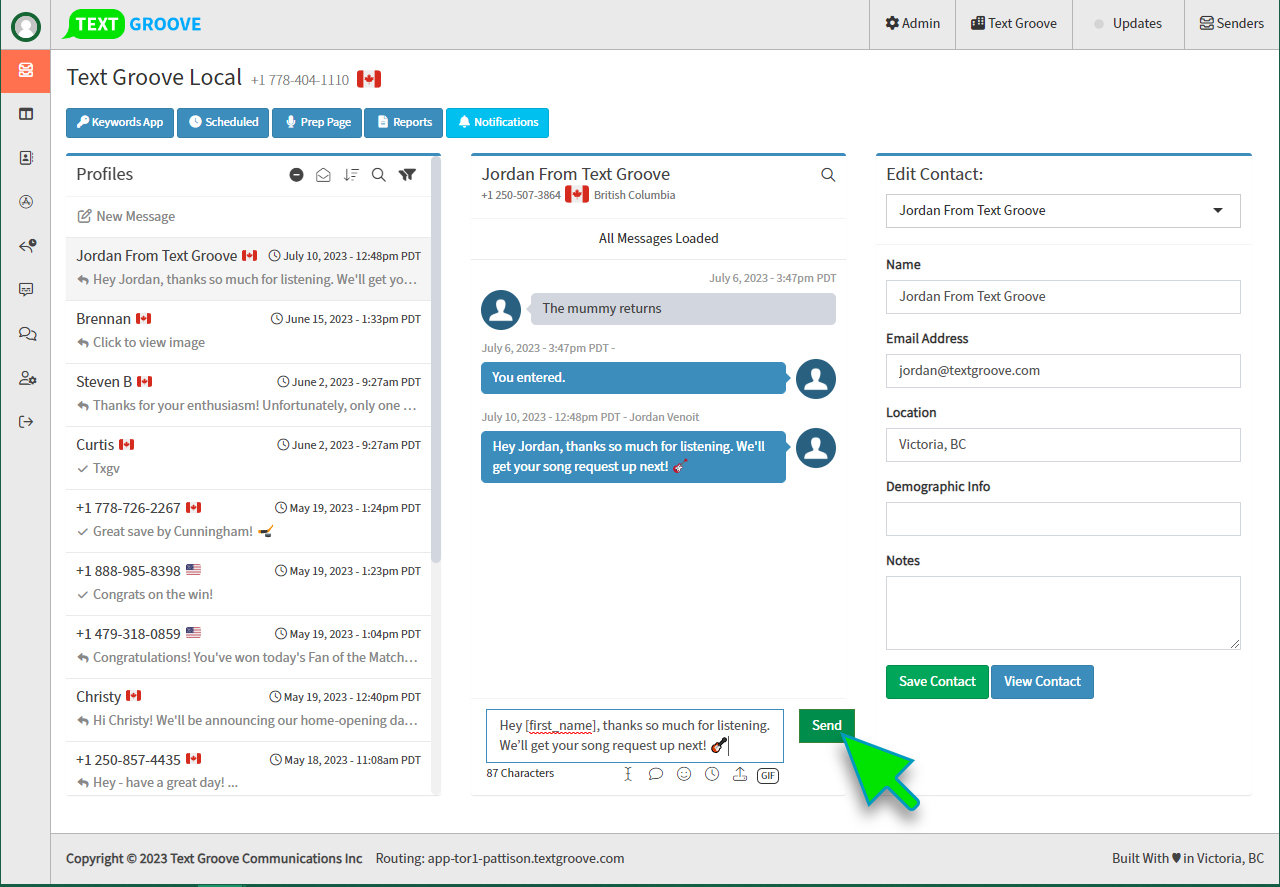
Task: Click the 'Hey Jordan, thanks so much' message bubble
Action: (x=633, y=457)
